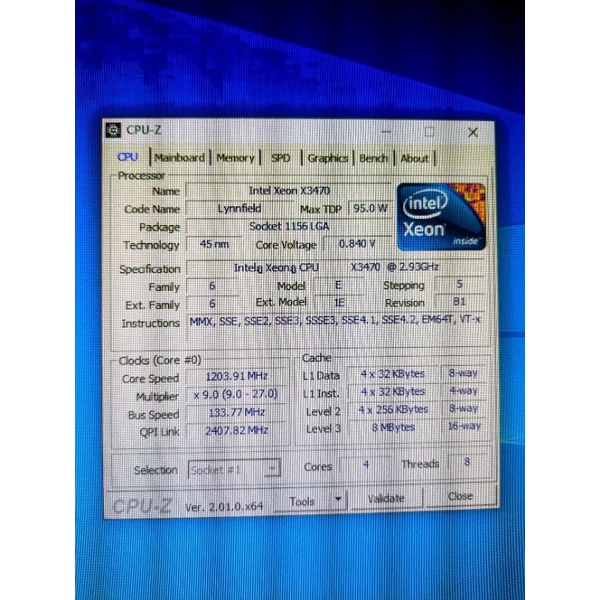The width and height of the screenshot is (600, 600).
Task: Open the Memory tab
Action: [x=235, y=157]
